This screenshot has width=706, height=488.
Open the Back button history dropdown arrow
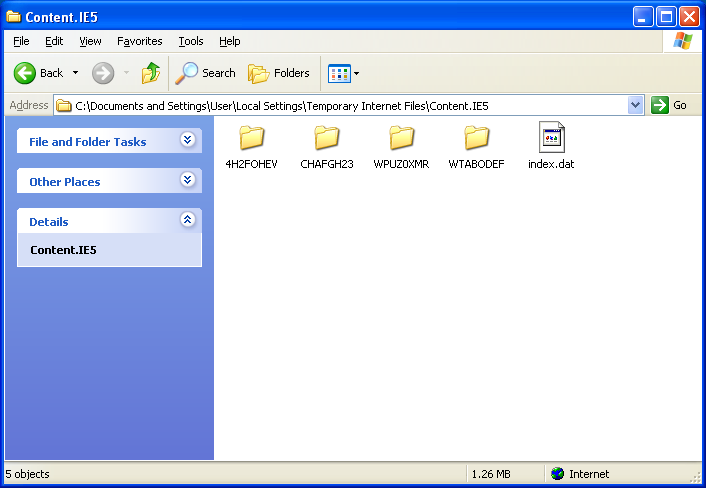(x=75, y=73)
